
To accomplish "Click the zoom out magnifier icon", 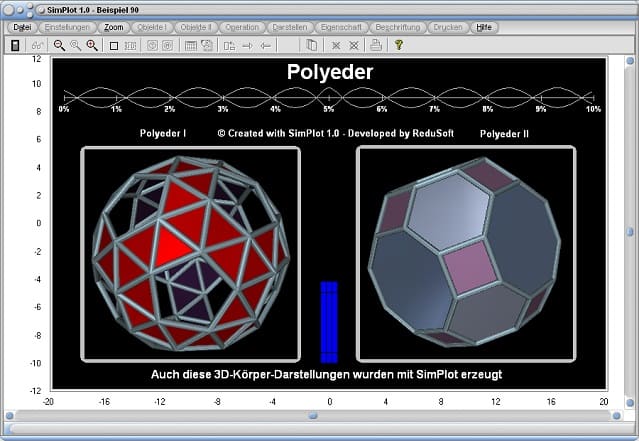I will pos(59,45).
